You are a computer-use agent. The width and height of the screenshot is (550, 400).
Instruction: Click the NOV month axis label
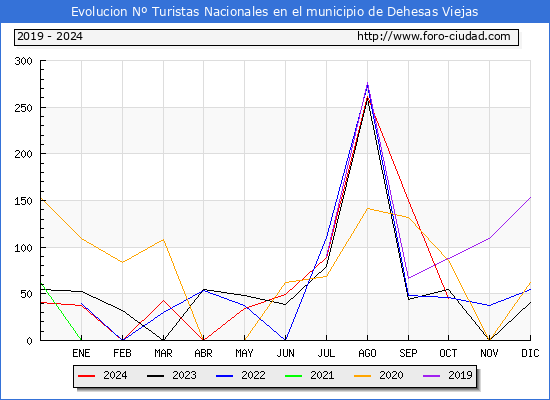click(x=489, y=353)
